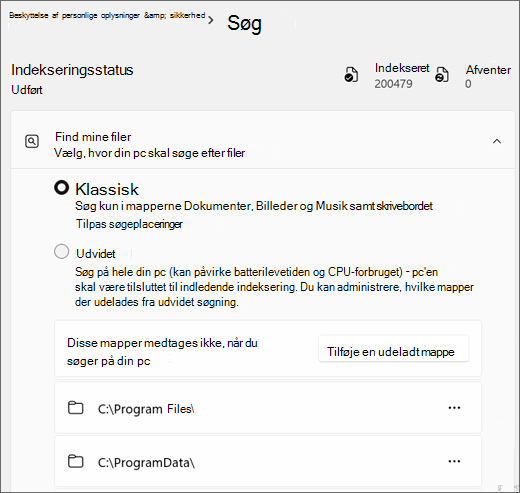The image size is (520, 493).
Task: Click the Indekseret count 200479
Action: pyautogui.click(x=393, y=84)
